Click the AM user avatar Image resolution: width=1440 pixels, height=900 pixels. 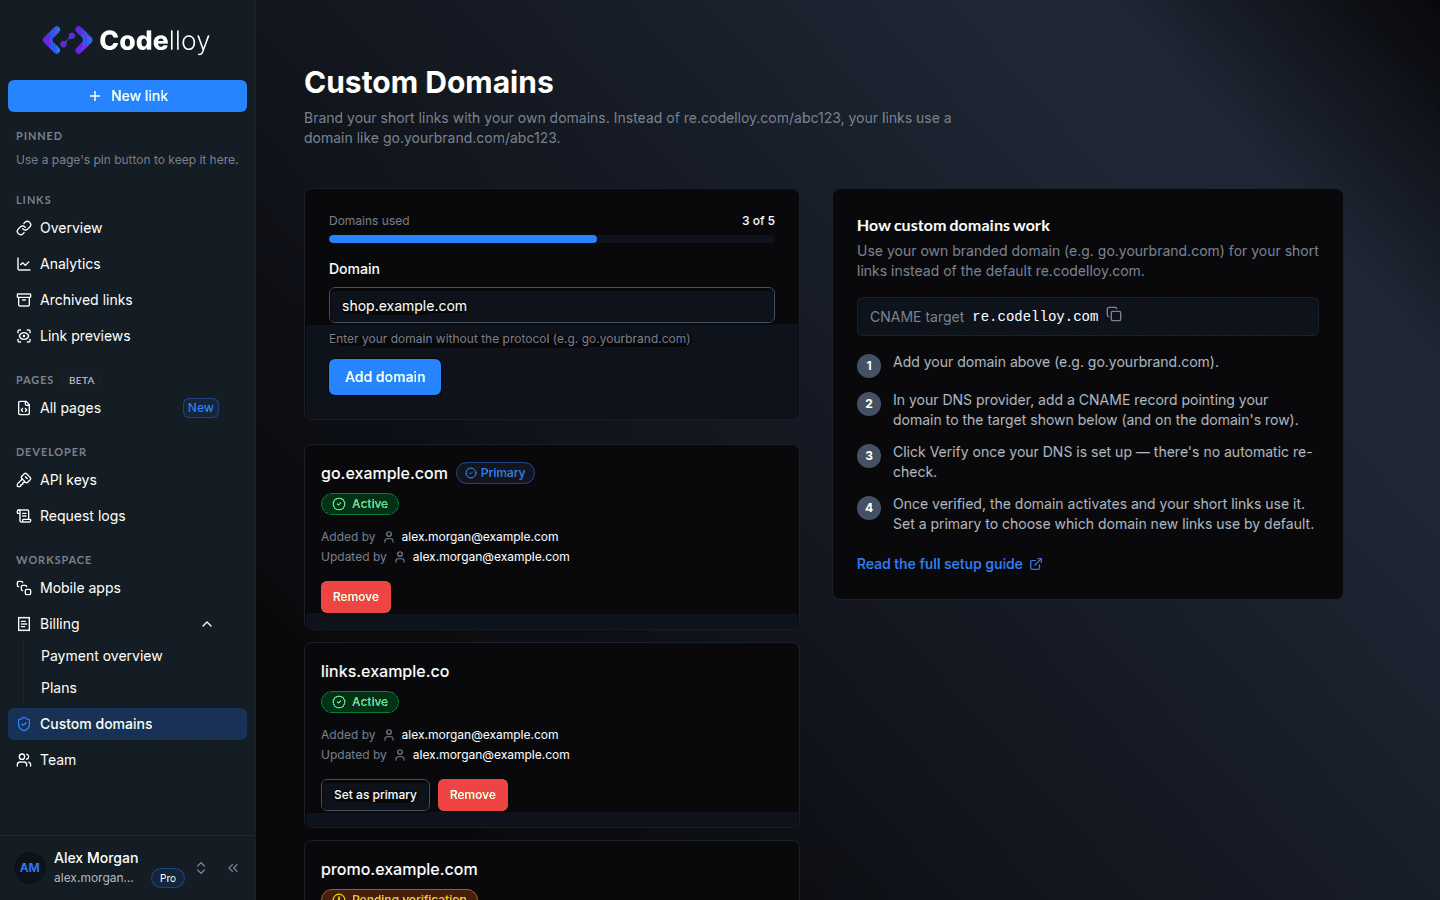click(30, 868)
